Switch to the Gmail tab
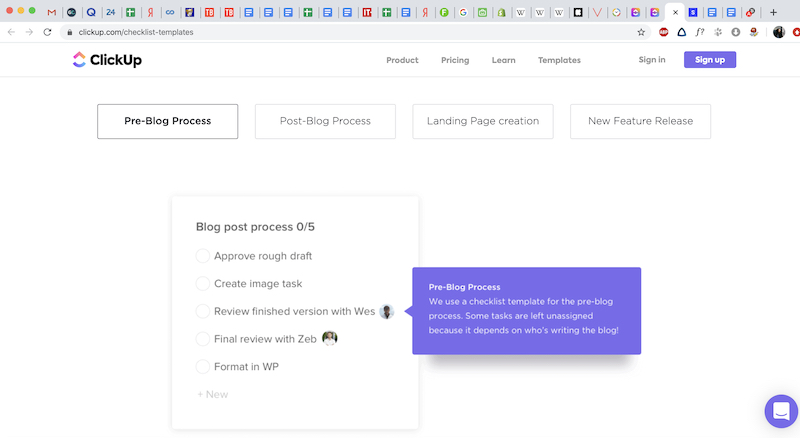This screenshot has width=800, height=438. [52, 12]
